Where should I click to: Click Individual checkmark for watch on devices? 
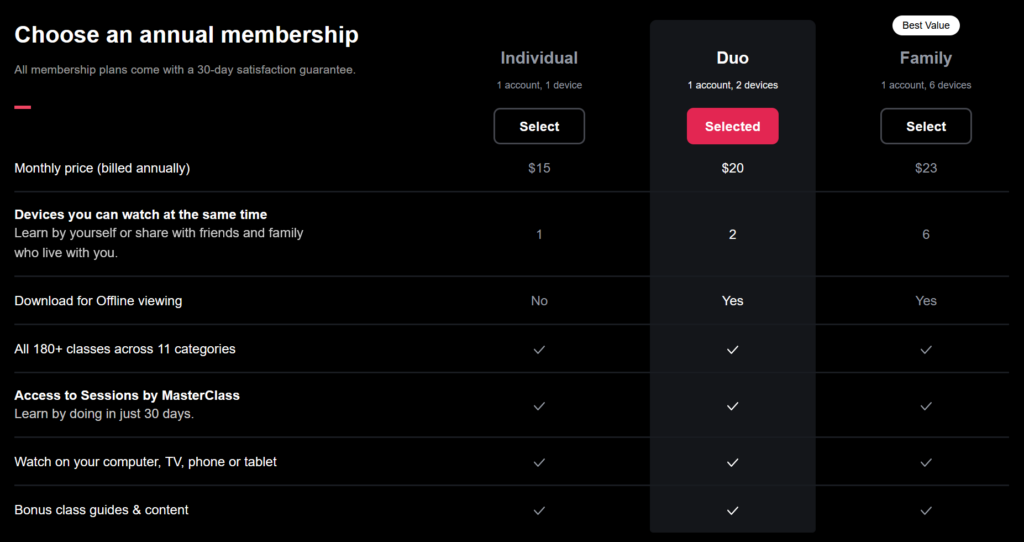pyautogui.click(x=539, y=462)
